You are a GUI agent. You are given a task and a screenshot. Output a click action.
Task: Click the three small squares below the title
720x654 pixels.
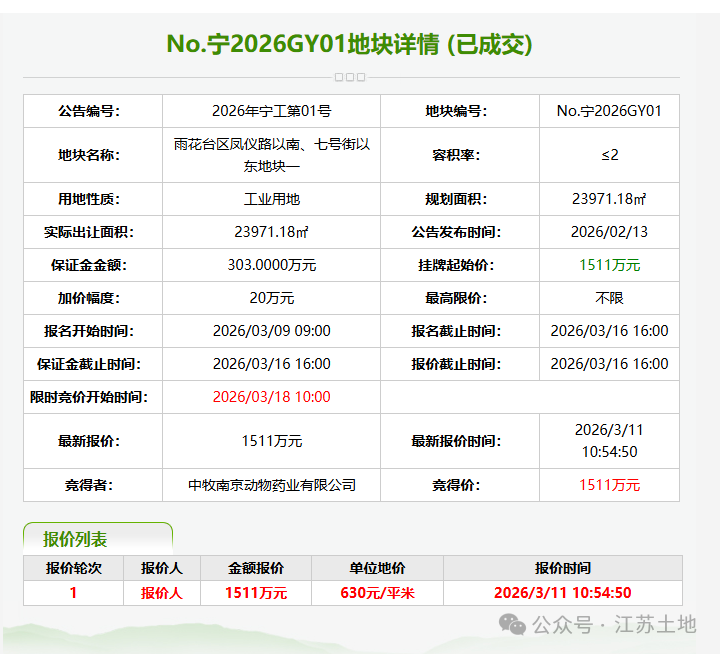[350, 77]
